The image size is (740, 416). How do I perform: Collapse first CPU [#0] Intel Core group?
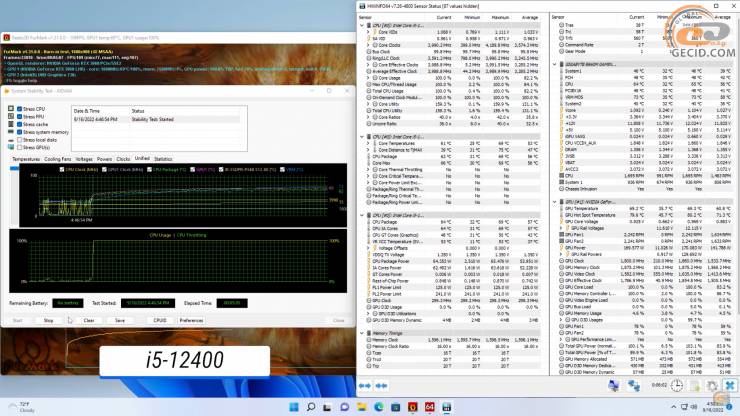[362, 25]
